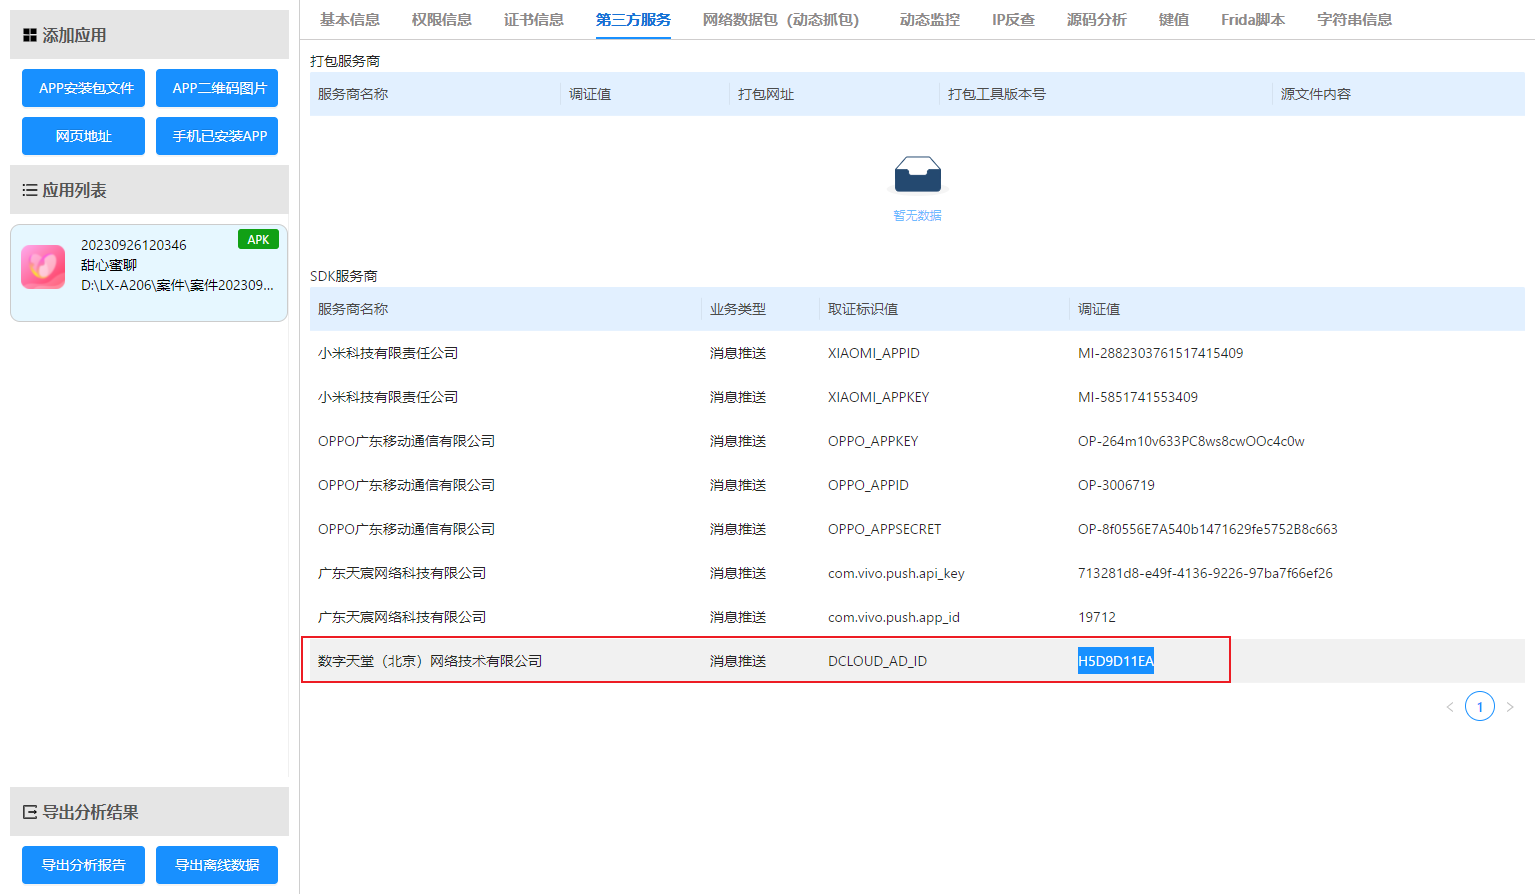Go to next page arrow
1535x894 pixels.
1510,707
